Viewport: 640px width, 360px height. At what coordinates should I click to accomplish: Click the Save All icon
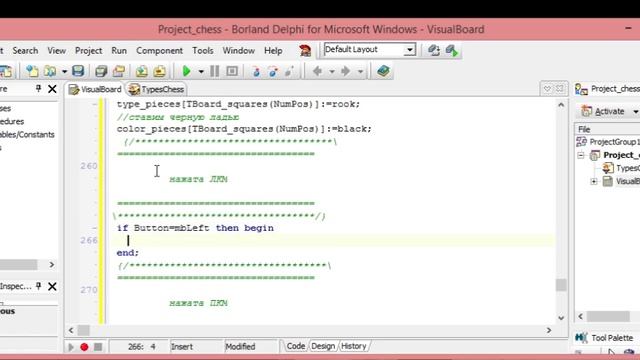101,71
